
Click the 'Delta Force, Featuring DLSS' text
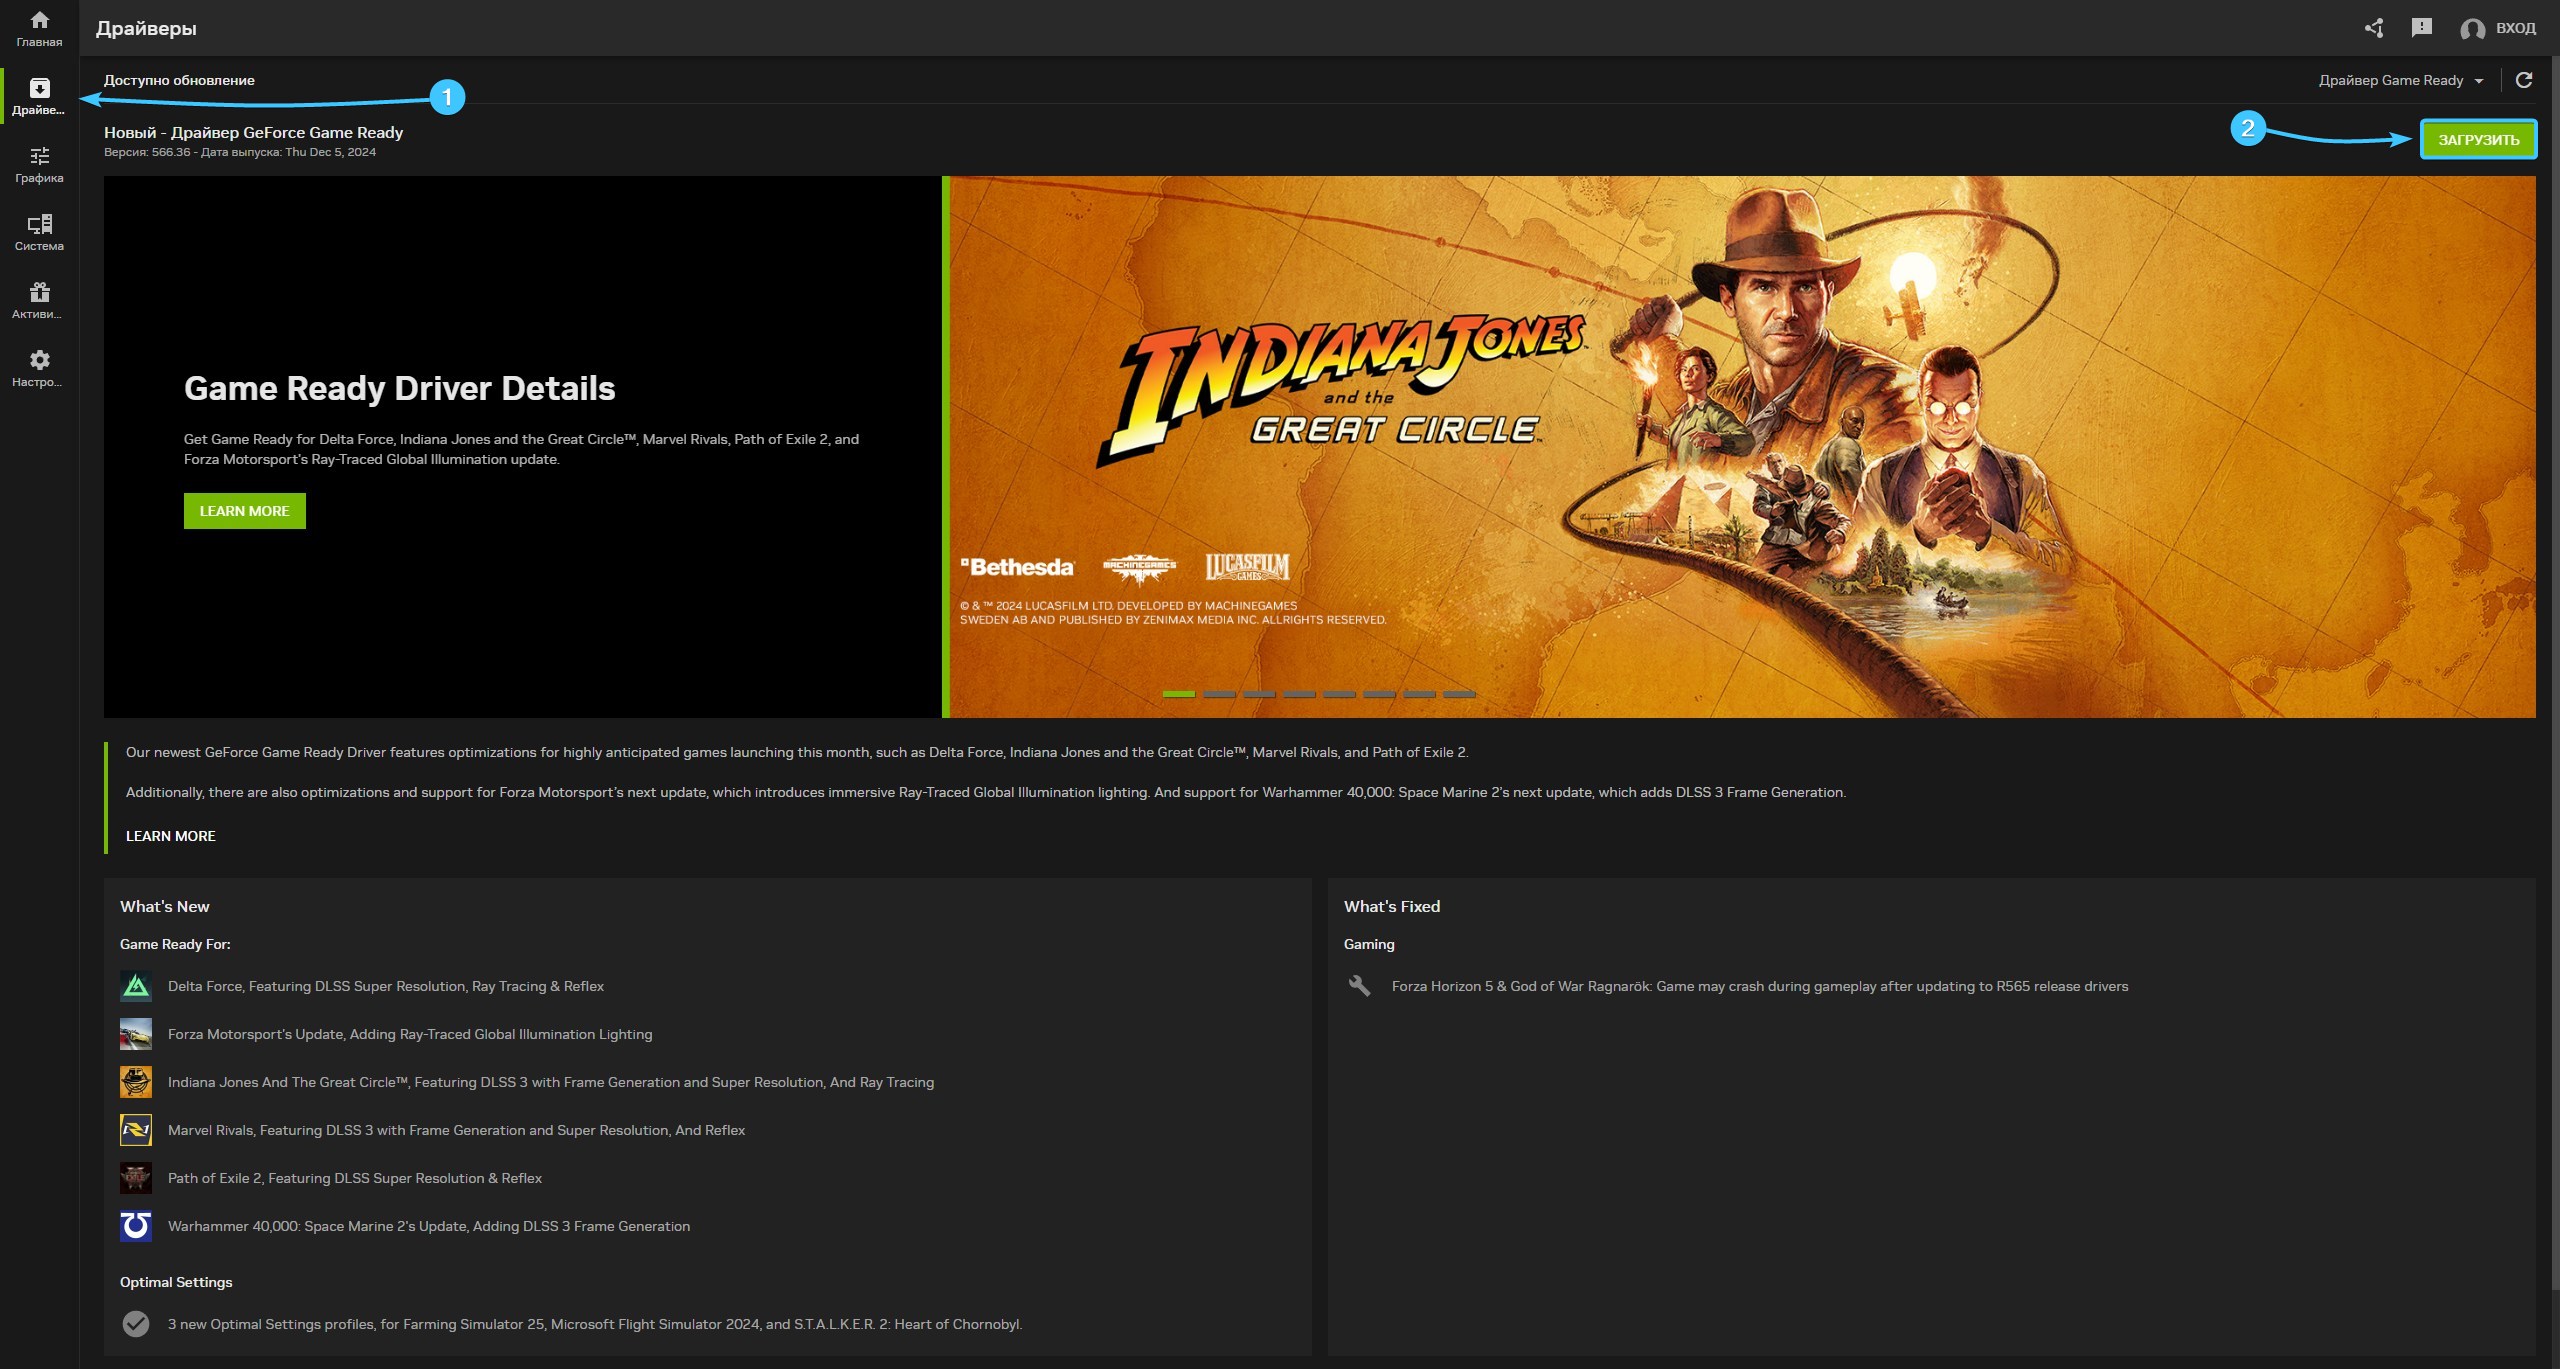pyautogui.click(x=386, y=986)
